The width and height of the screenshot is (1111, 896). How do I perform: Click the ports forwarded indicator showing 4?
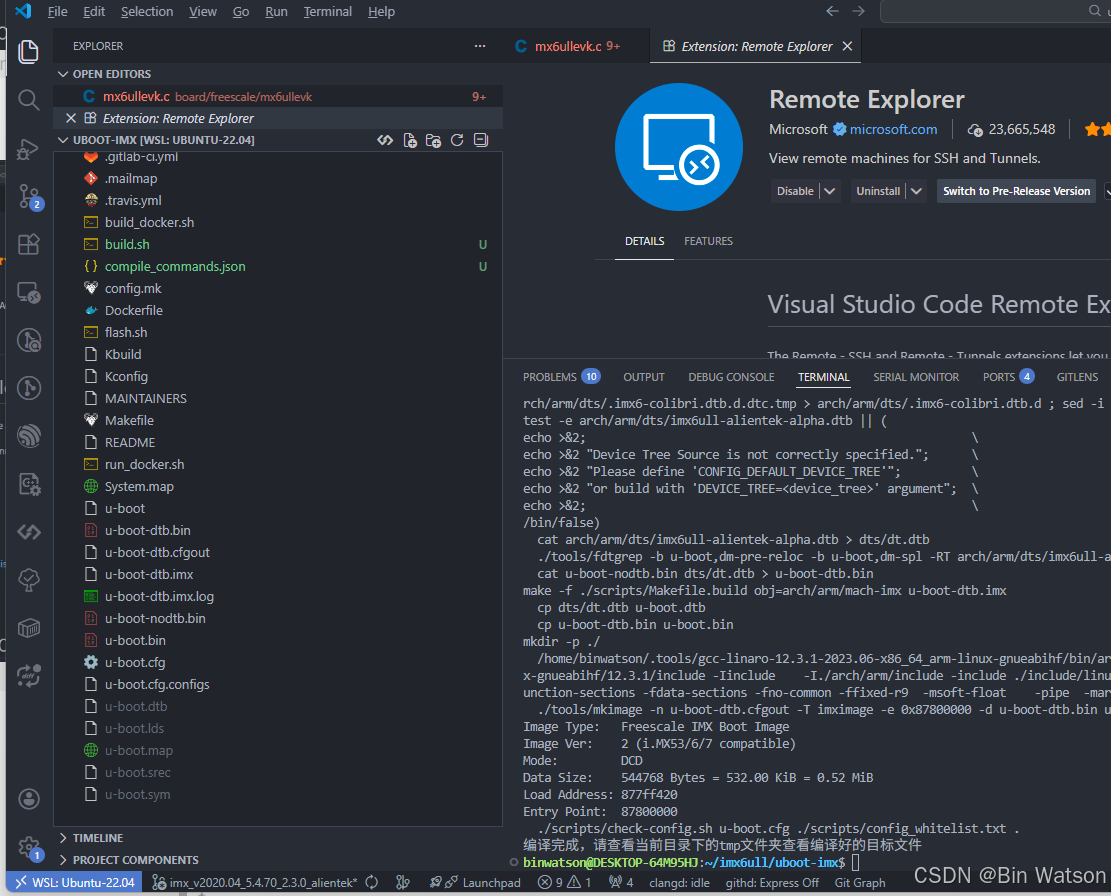(621, 883)
